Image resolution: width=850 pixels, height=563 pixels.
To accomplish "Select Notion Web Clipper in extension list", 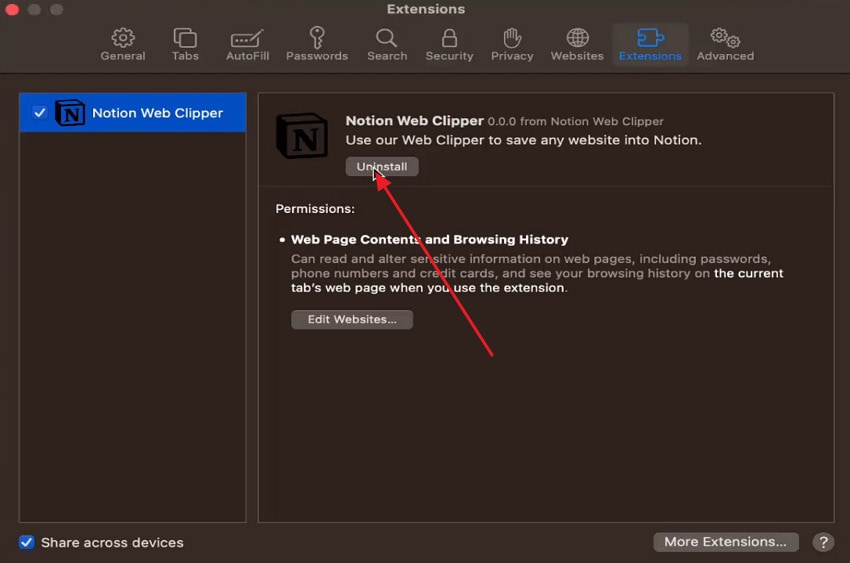I will [x=132, y=113].
